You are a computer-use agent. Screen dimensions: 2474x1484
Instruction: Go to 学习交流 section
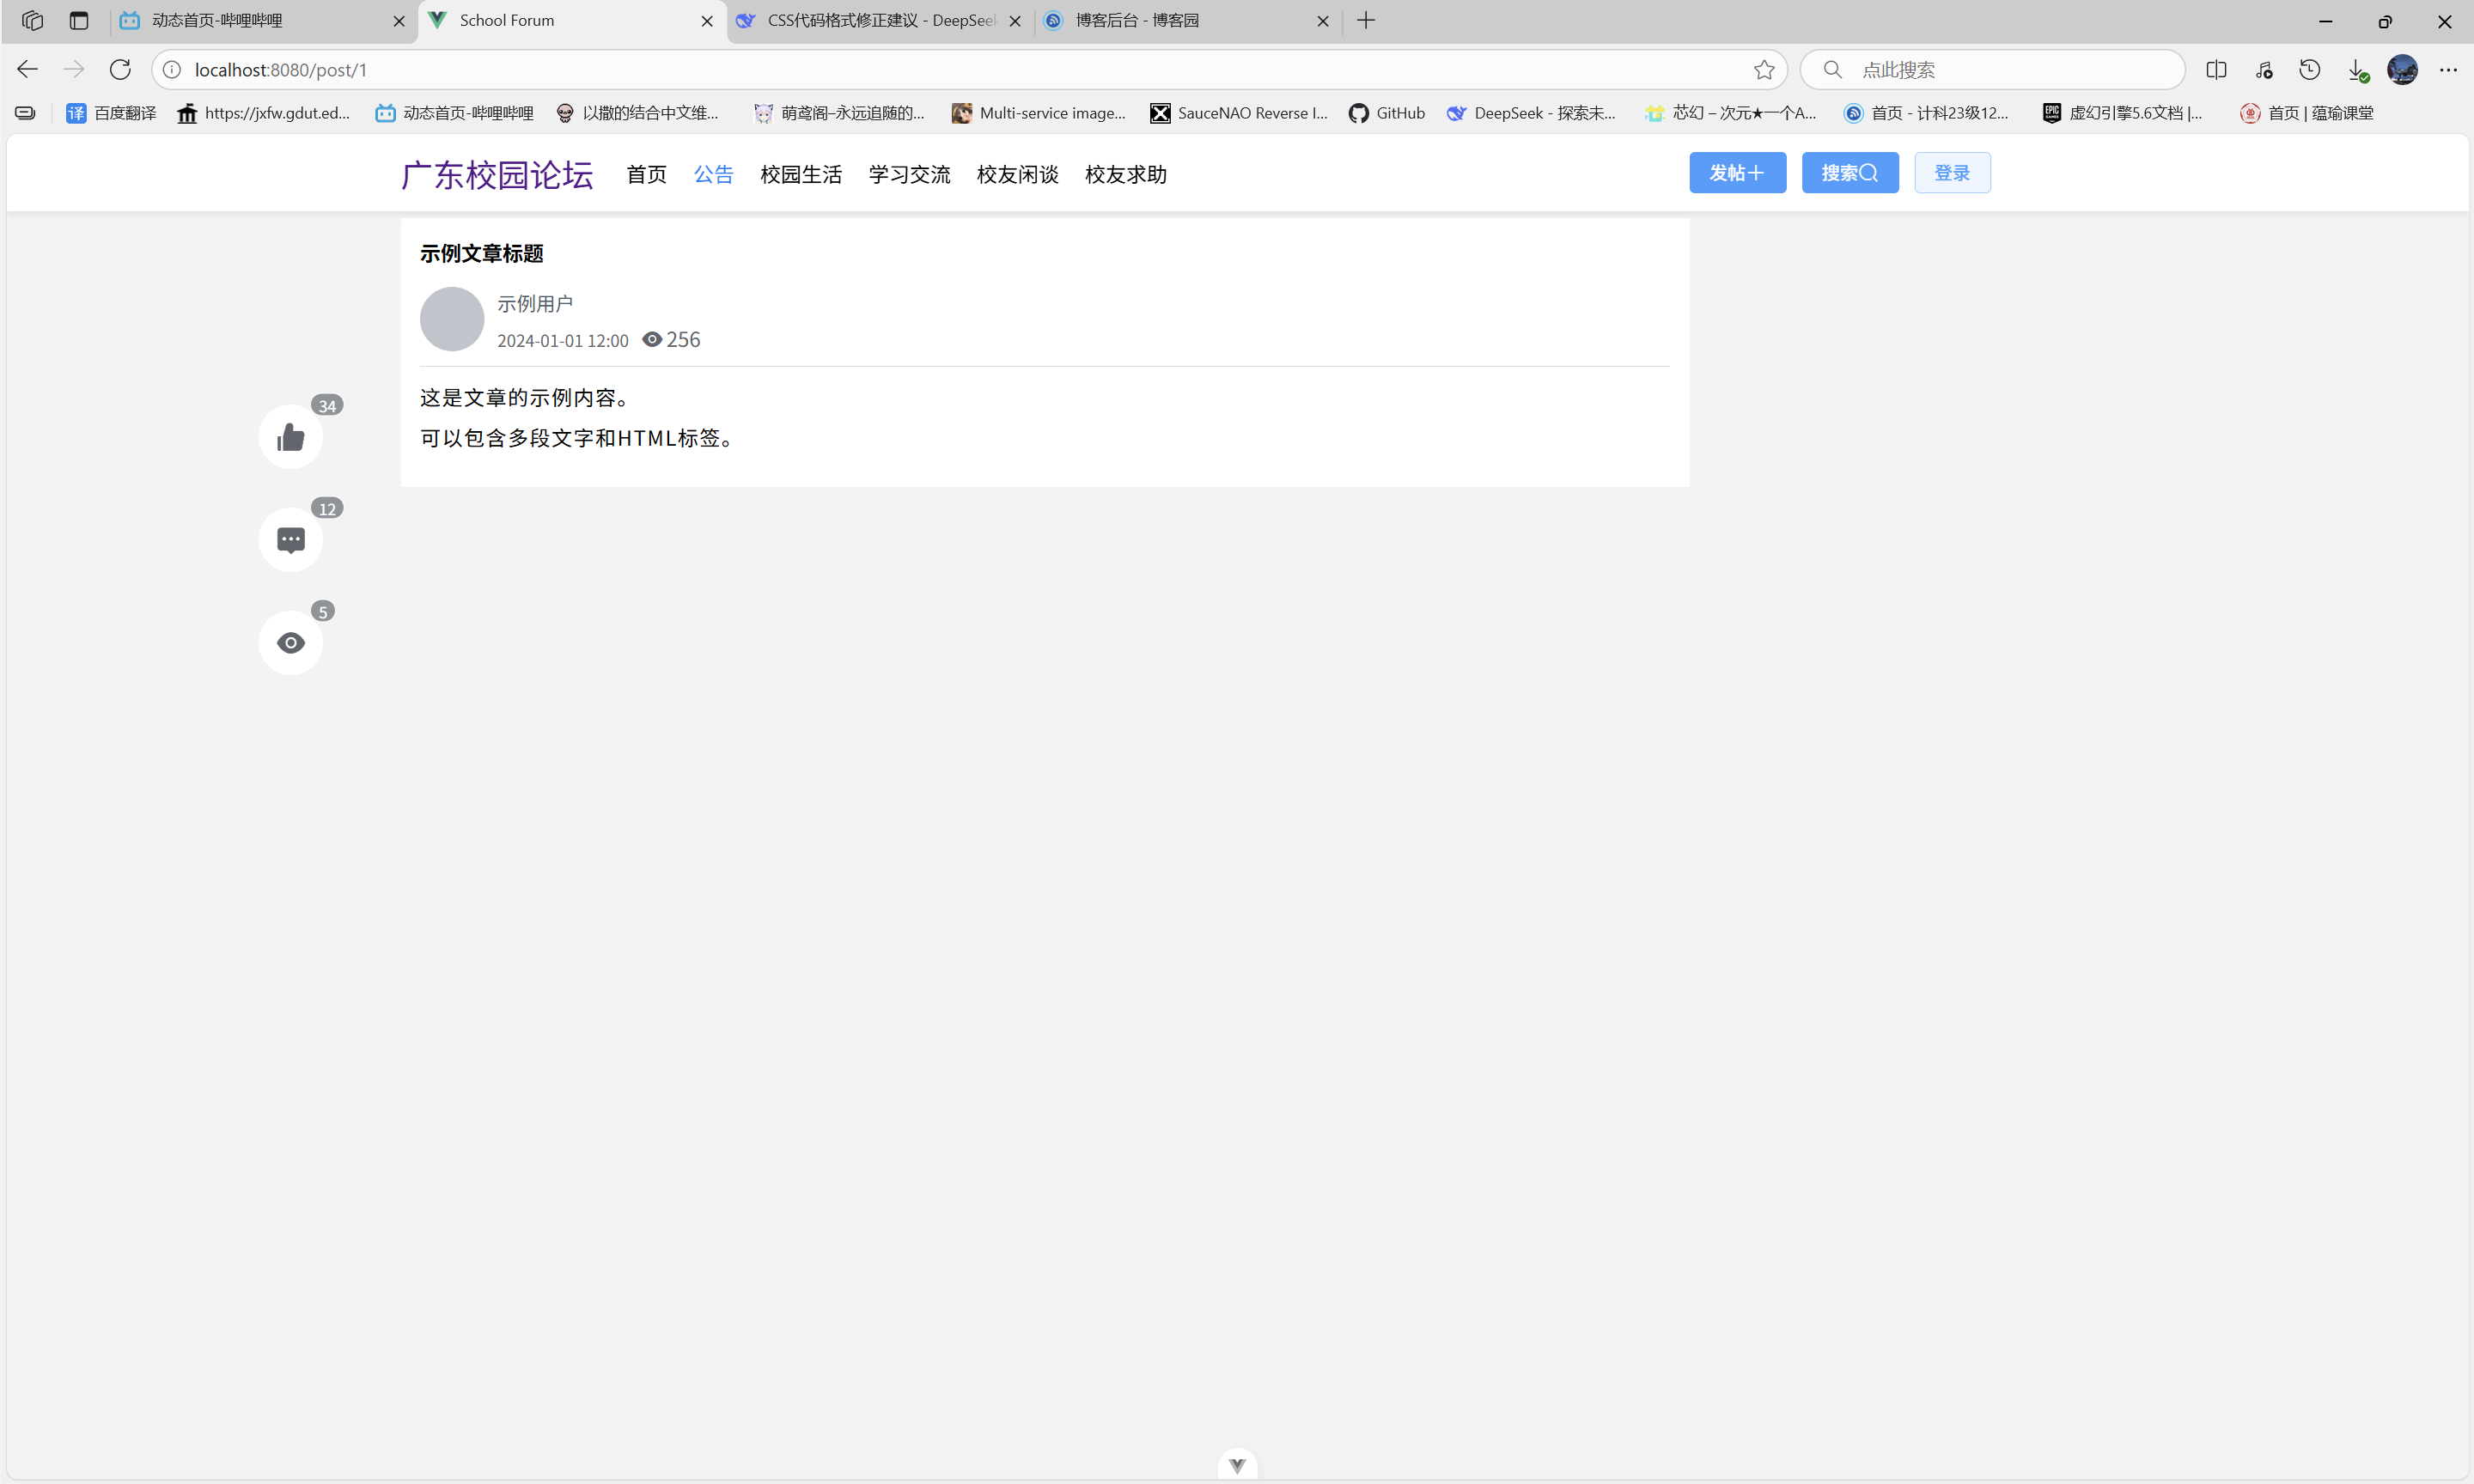click(908, 174)
